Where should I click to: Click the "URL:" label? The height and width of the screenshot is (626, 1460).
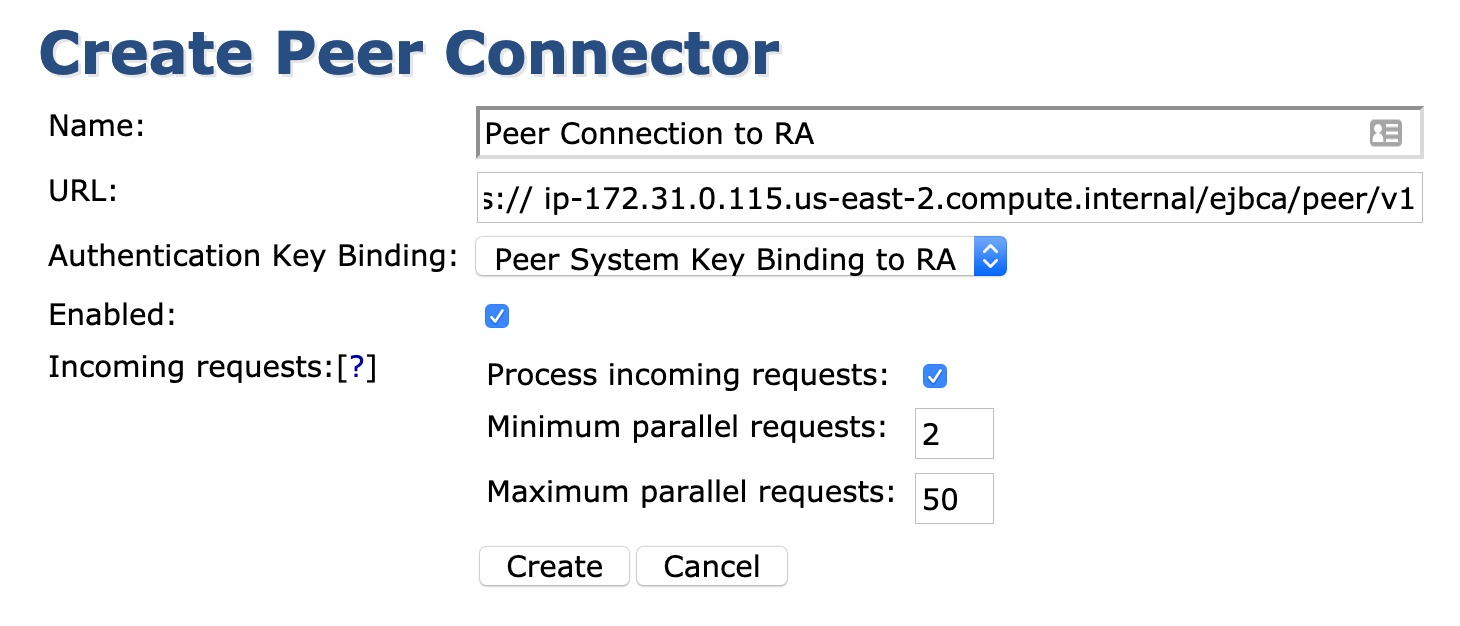click(83, 191)
